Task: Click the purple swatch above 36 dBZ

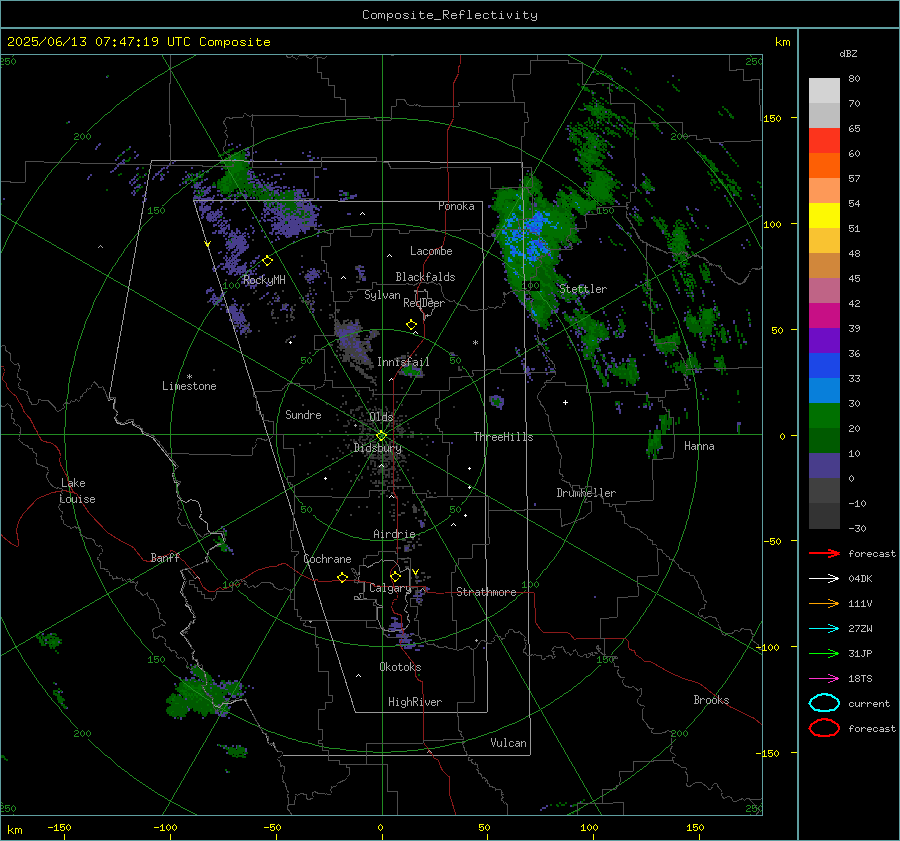Action: click(x=824, y=340)
